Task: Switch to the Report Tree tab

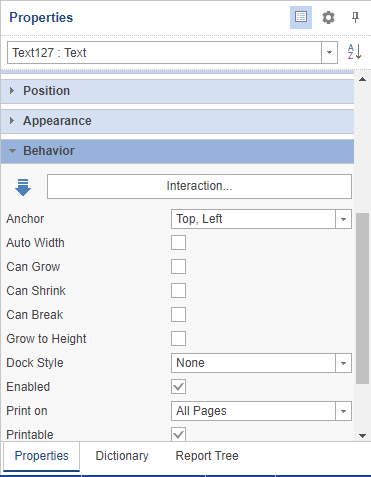Action: [x=207, y=456]
